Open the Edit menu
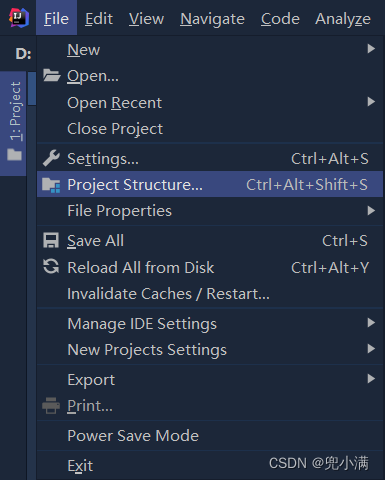The height and width of the screenshot is (480, 385). [x=99, y=19]
